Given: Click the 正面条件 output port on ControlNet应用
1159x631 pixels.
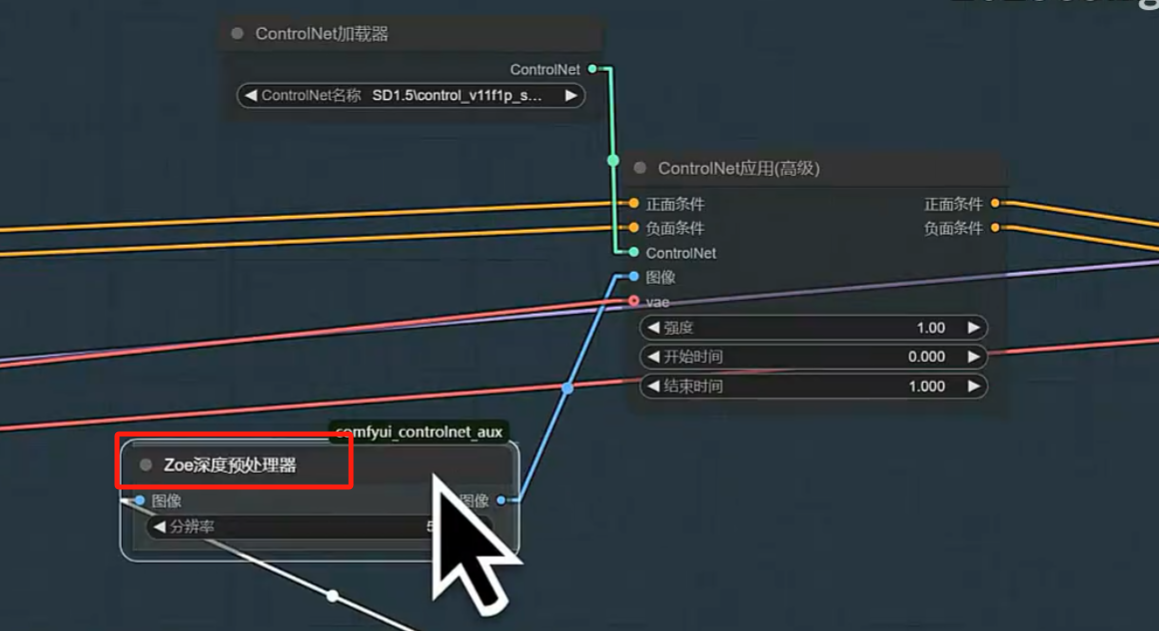Looking at the screenshot, I should click(995, 204).
